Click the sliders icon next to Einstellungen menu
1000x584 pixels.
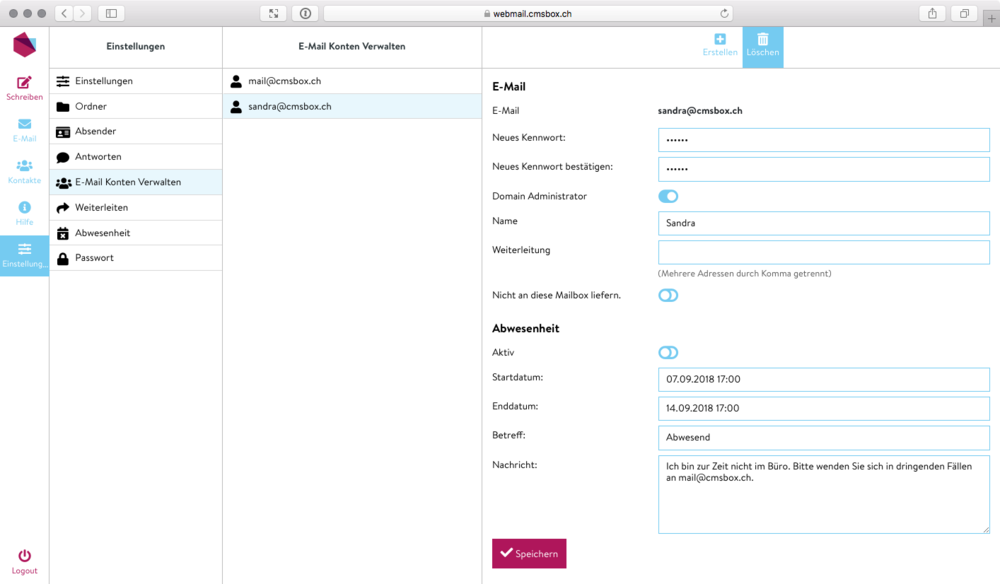click(x=62, y=81)
